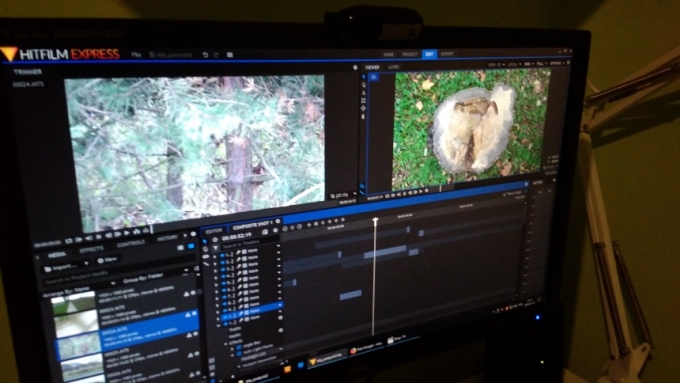Open the File menu
This screenshot has width=680, height=383.
136,55
